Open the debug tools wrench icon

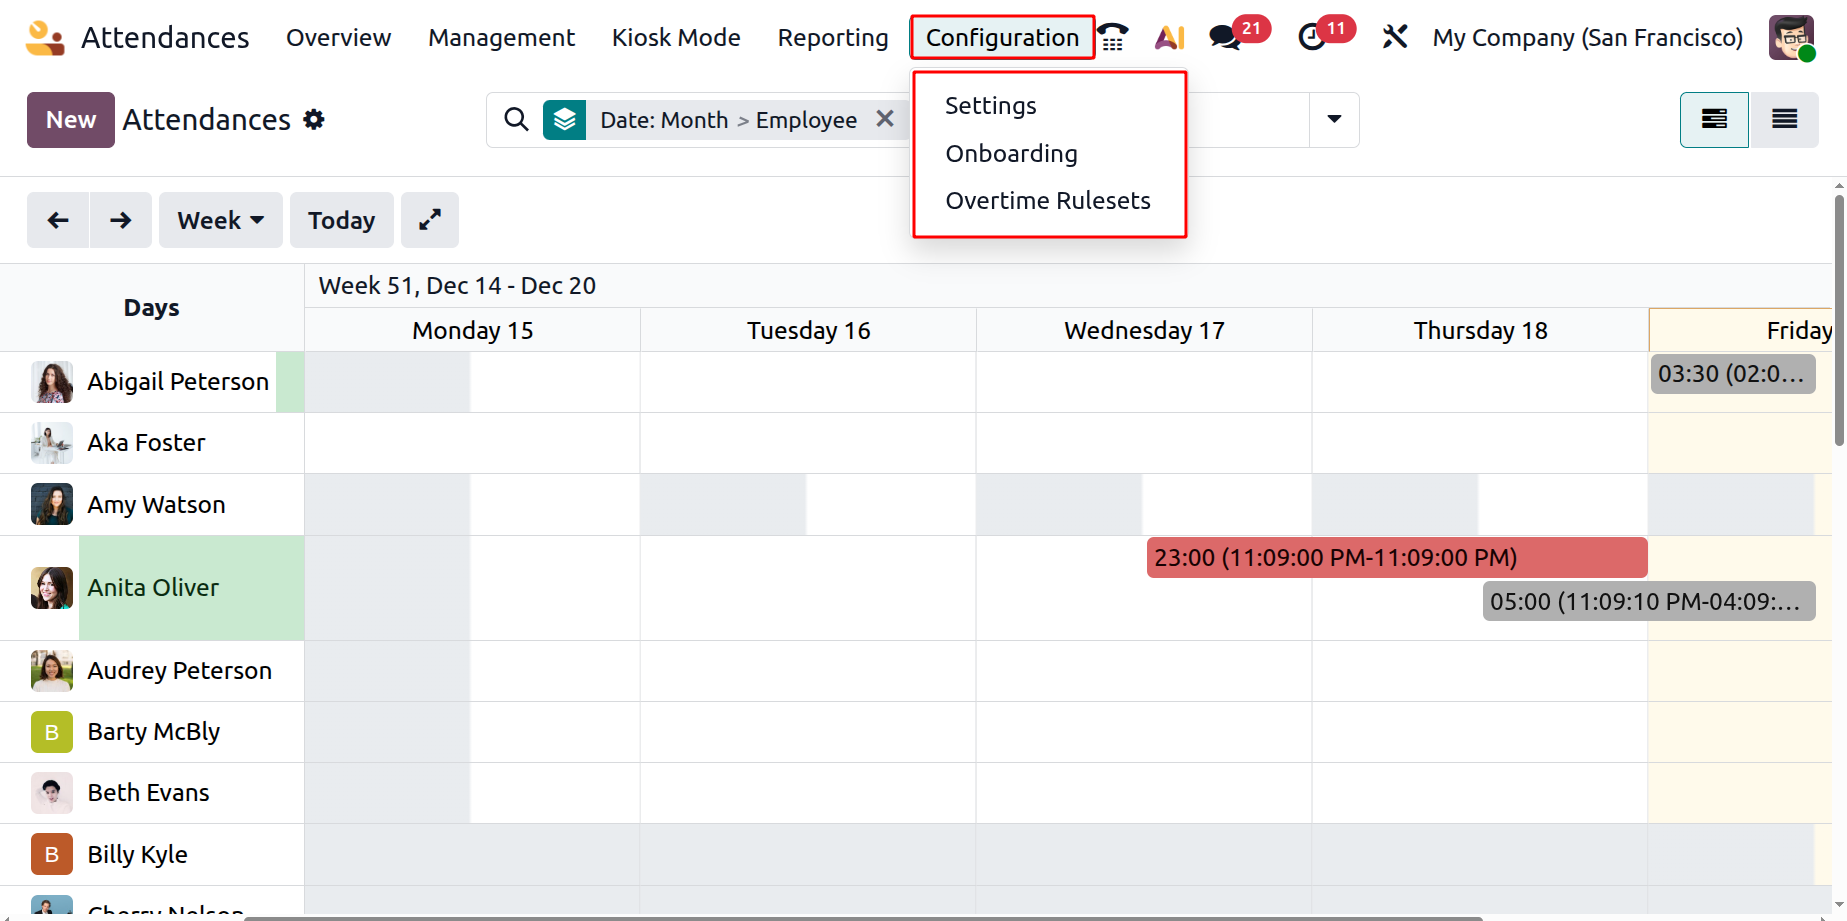point(1394,38)
